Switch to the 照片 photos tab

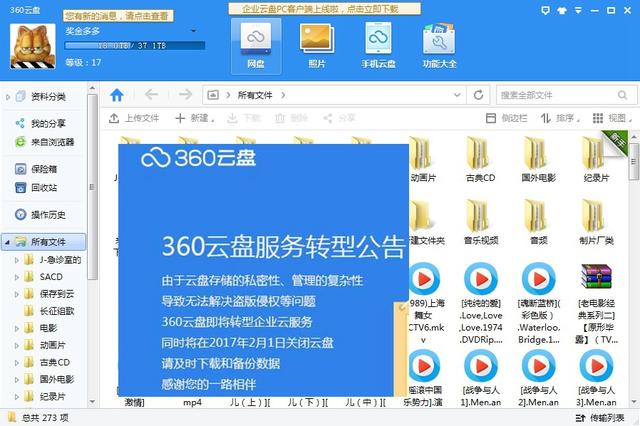pyautogui.click(x=317, y=46)
